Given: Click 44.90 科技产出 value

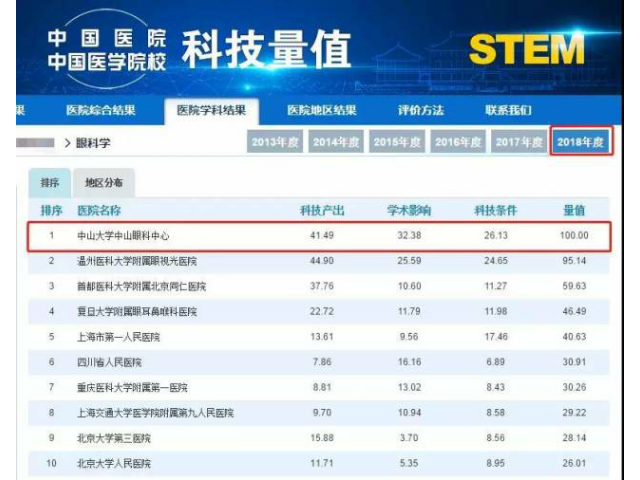Looking at the screenshot, I should 322,261.
